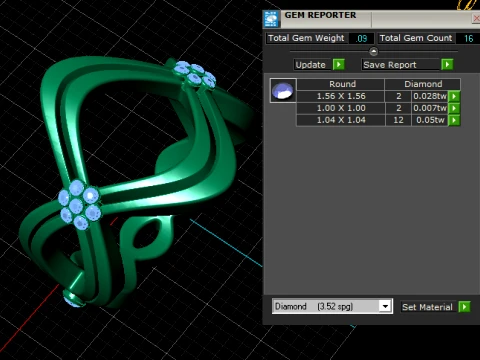
Task: Select the 1.56 X 1.56 size cell
Action: coord(341,96)
